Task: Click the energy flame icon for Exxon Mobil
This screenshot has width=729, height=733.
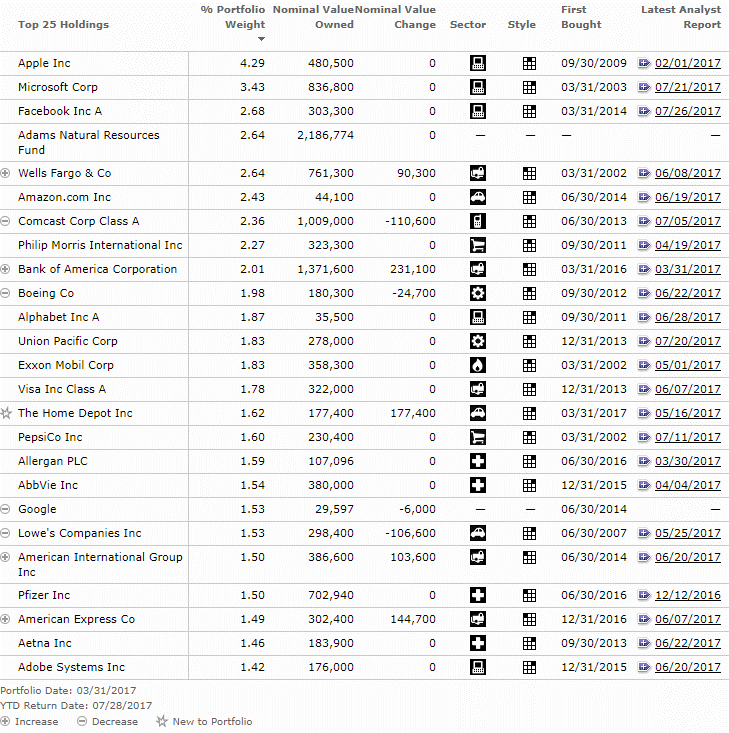Action: click(477, 365)
